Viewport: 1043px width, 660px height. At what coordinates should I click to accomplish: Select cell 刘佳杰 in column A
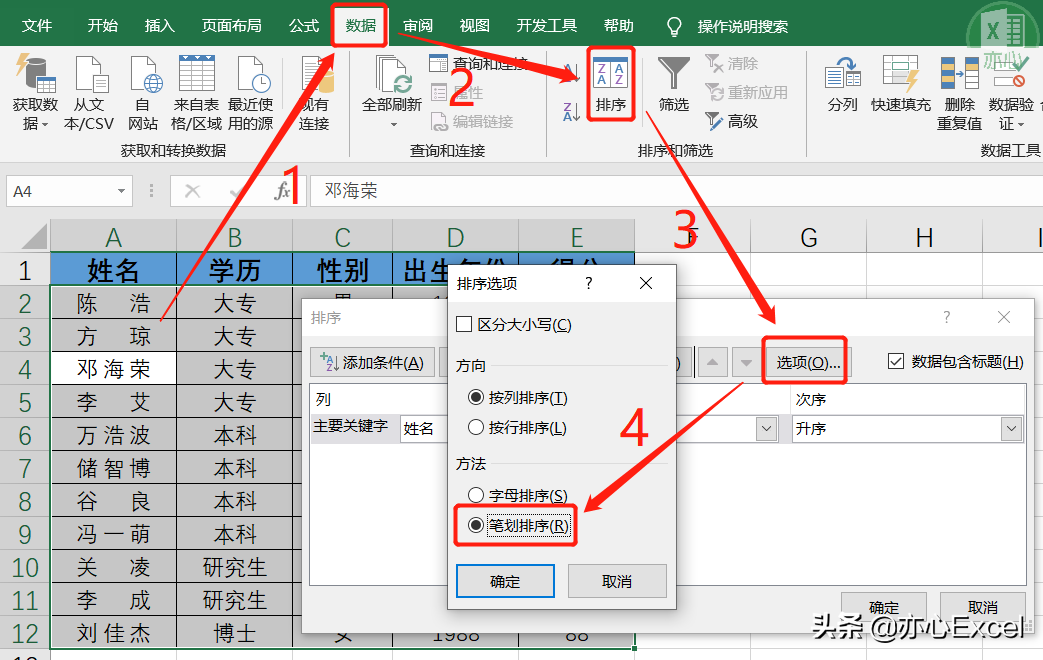(x=113, y=633)
